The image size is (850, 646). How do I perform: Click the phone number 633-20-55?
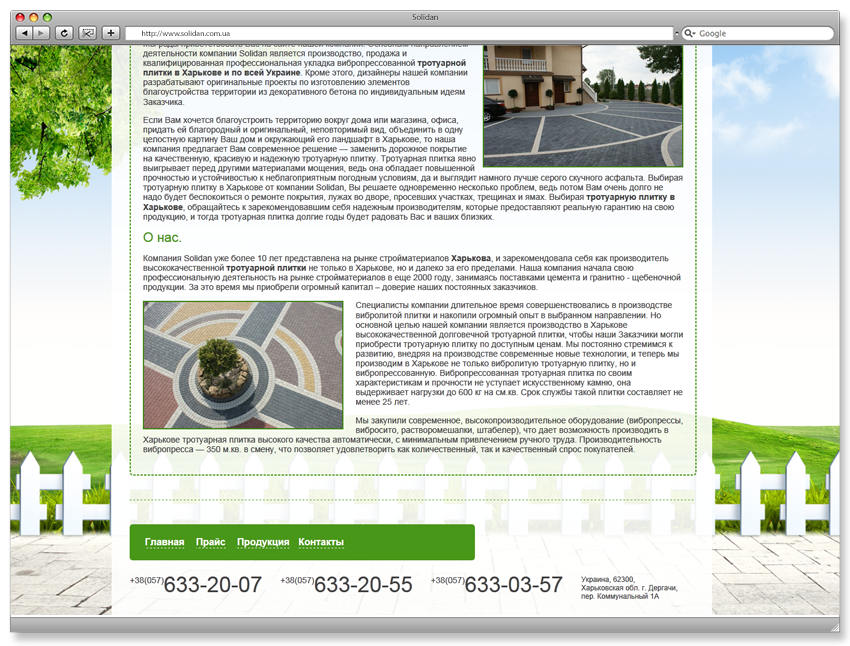[363, 585]
